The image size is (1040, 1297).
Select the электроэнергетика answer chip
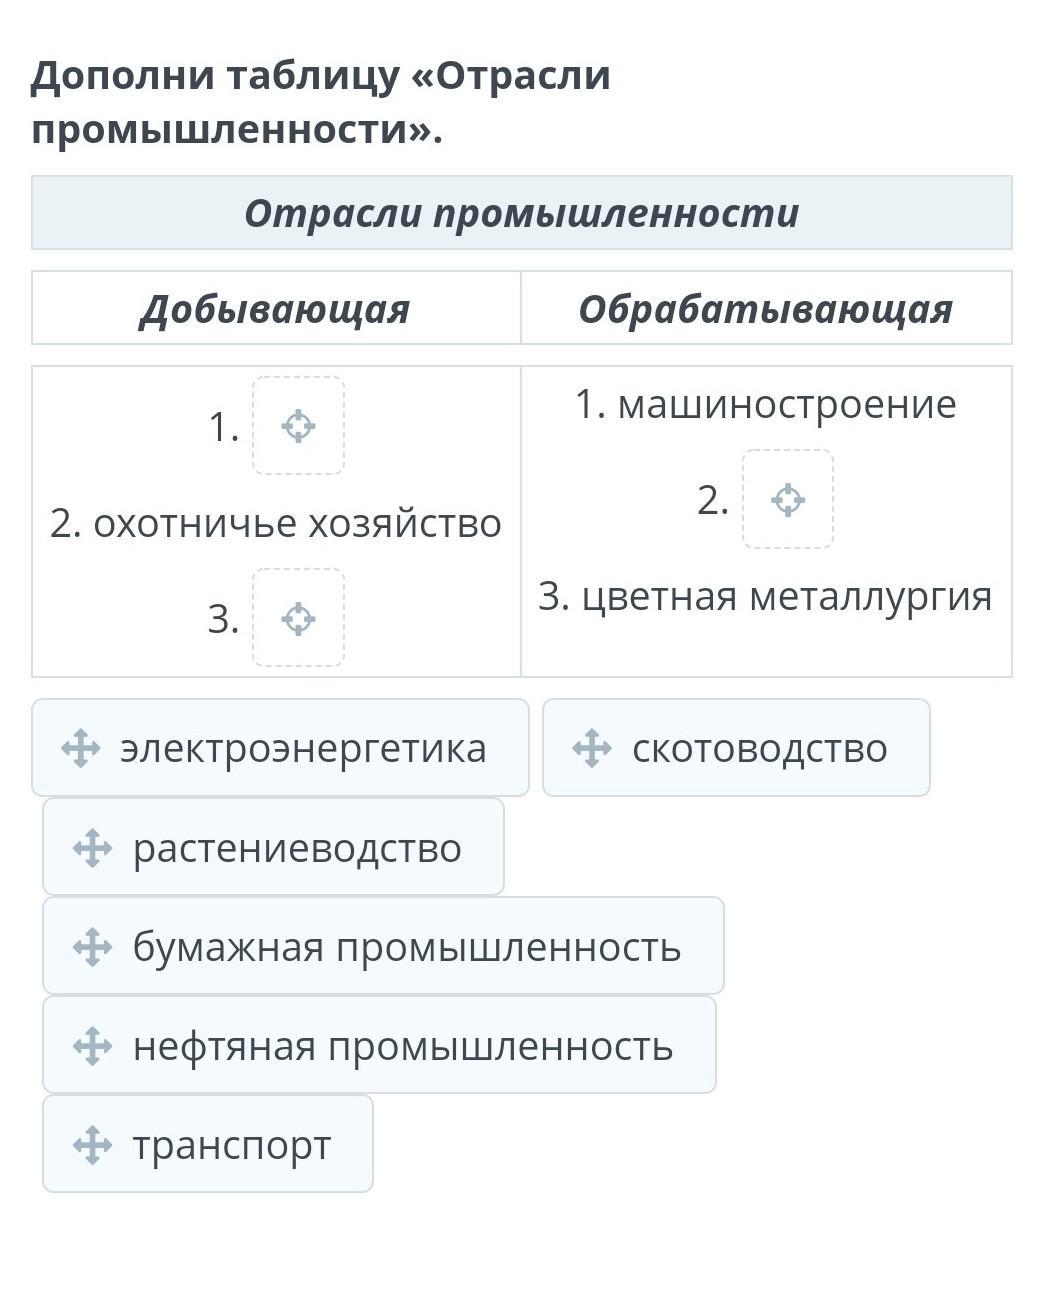[x=280, y=748]
